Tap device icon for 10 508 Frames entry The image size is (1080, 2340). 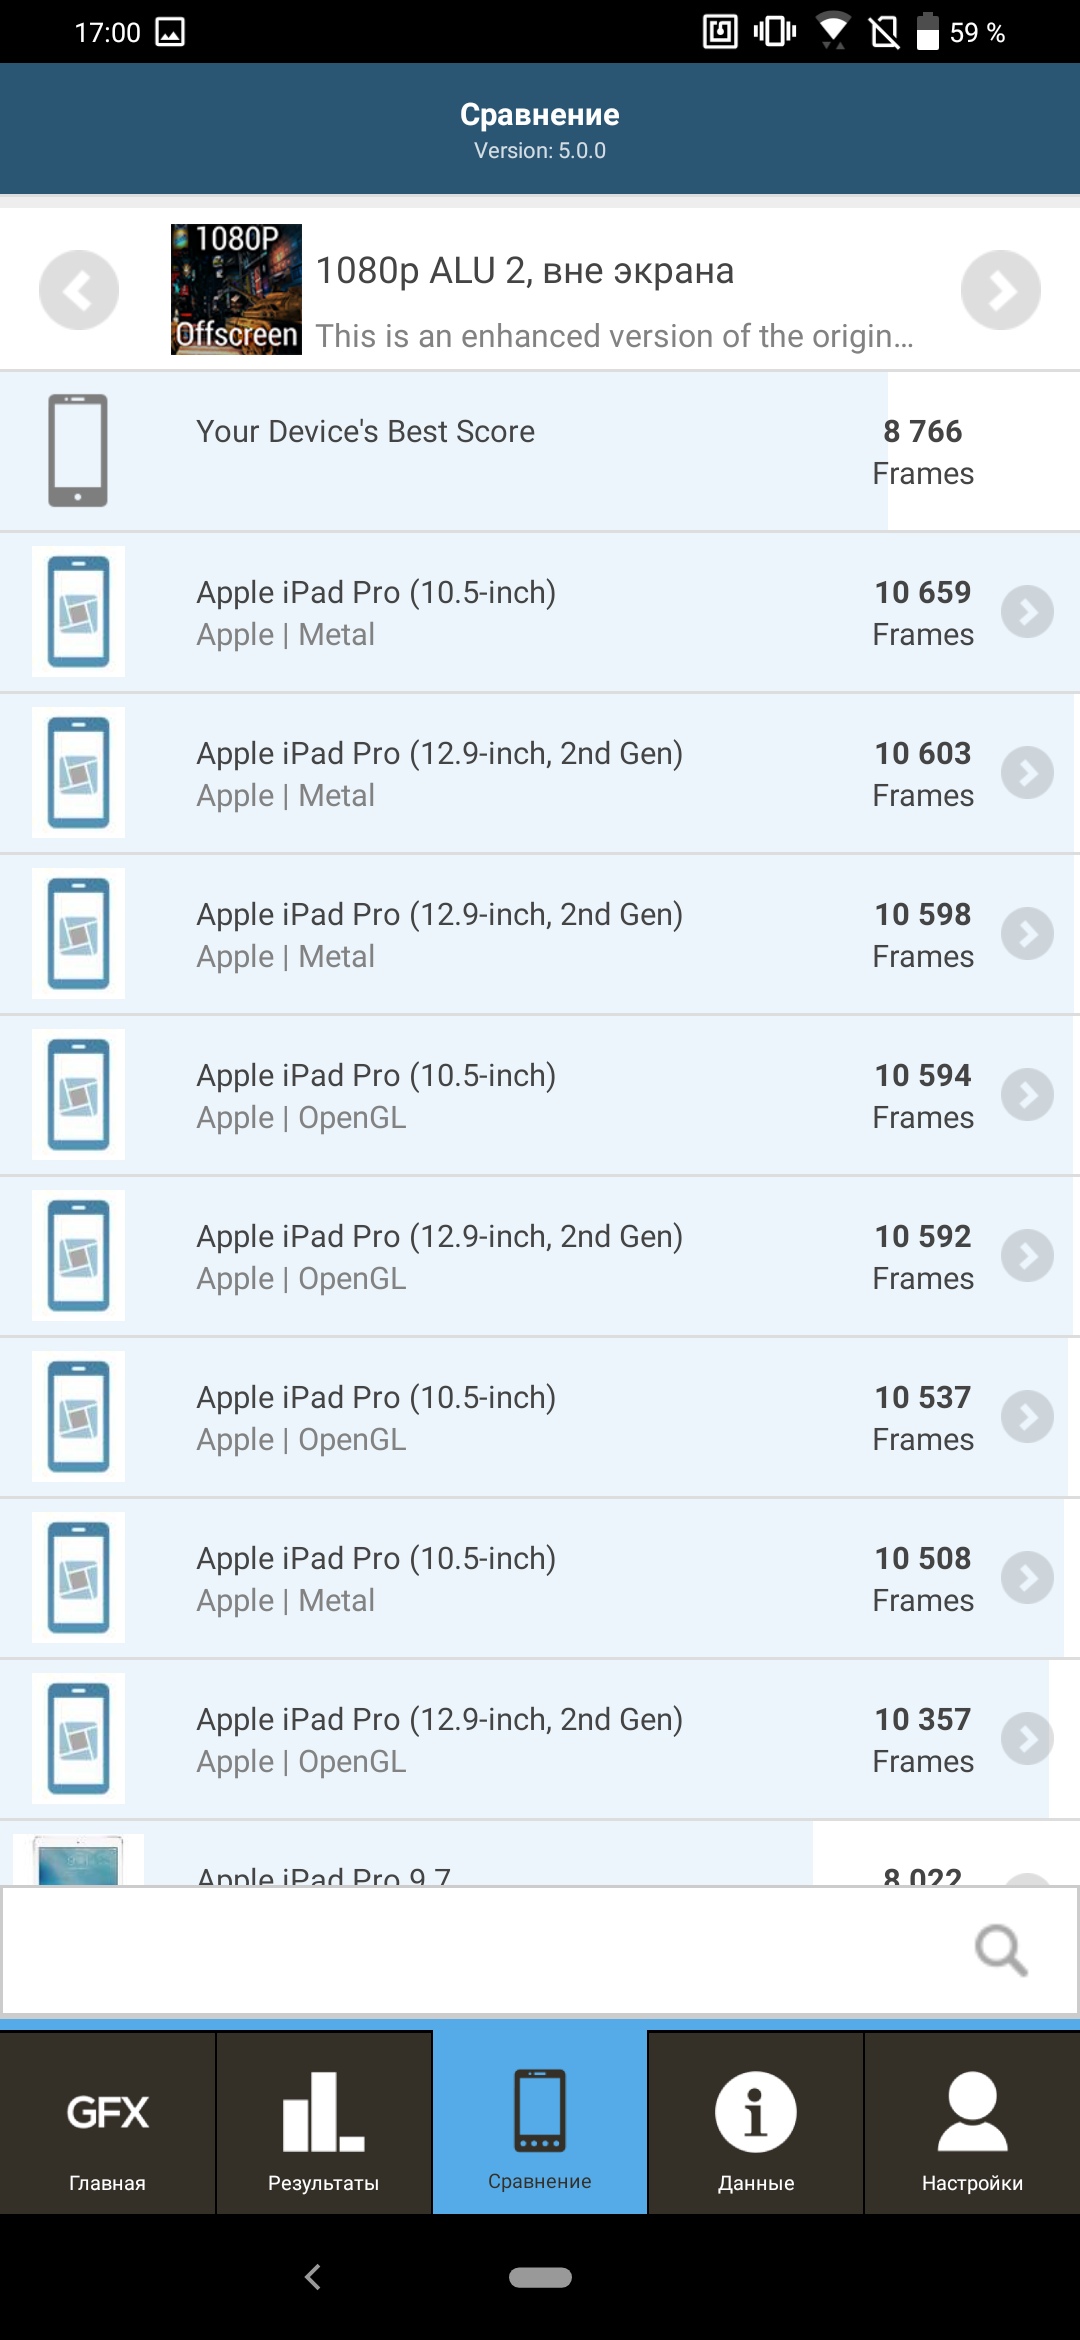tap(79, 1578)
